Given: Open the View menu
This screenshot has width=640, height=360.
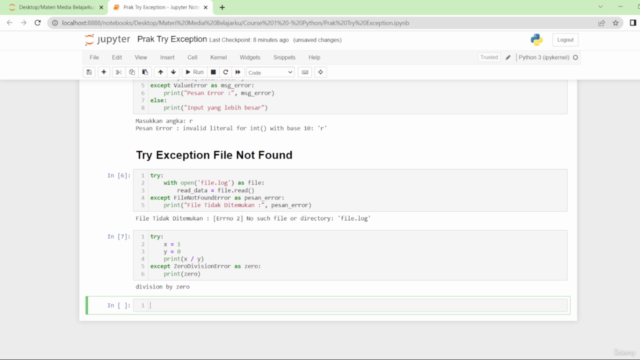Looking at the screenshot, I should point(141,58).
